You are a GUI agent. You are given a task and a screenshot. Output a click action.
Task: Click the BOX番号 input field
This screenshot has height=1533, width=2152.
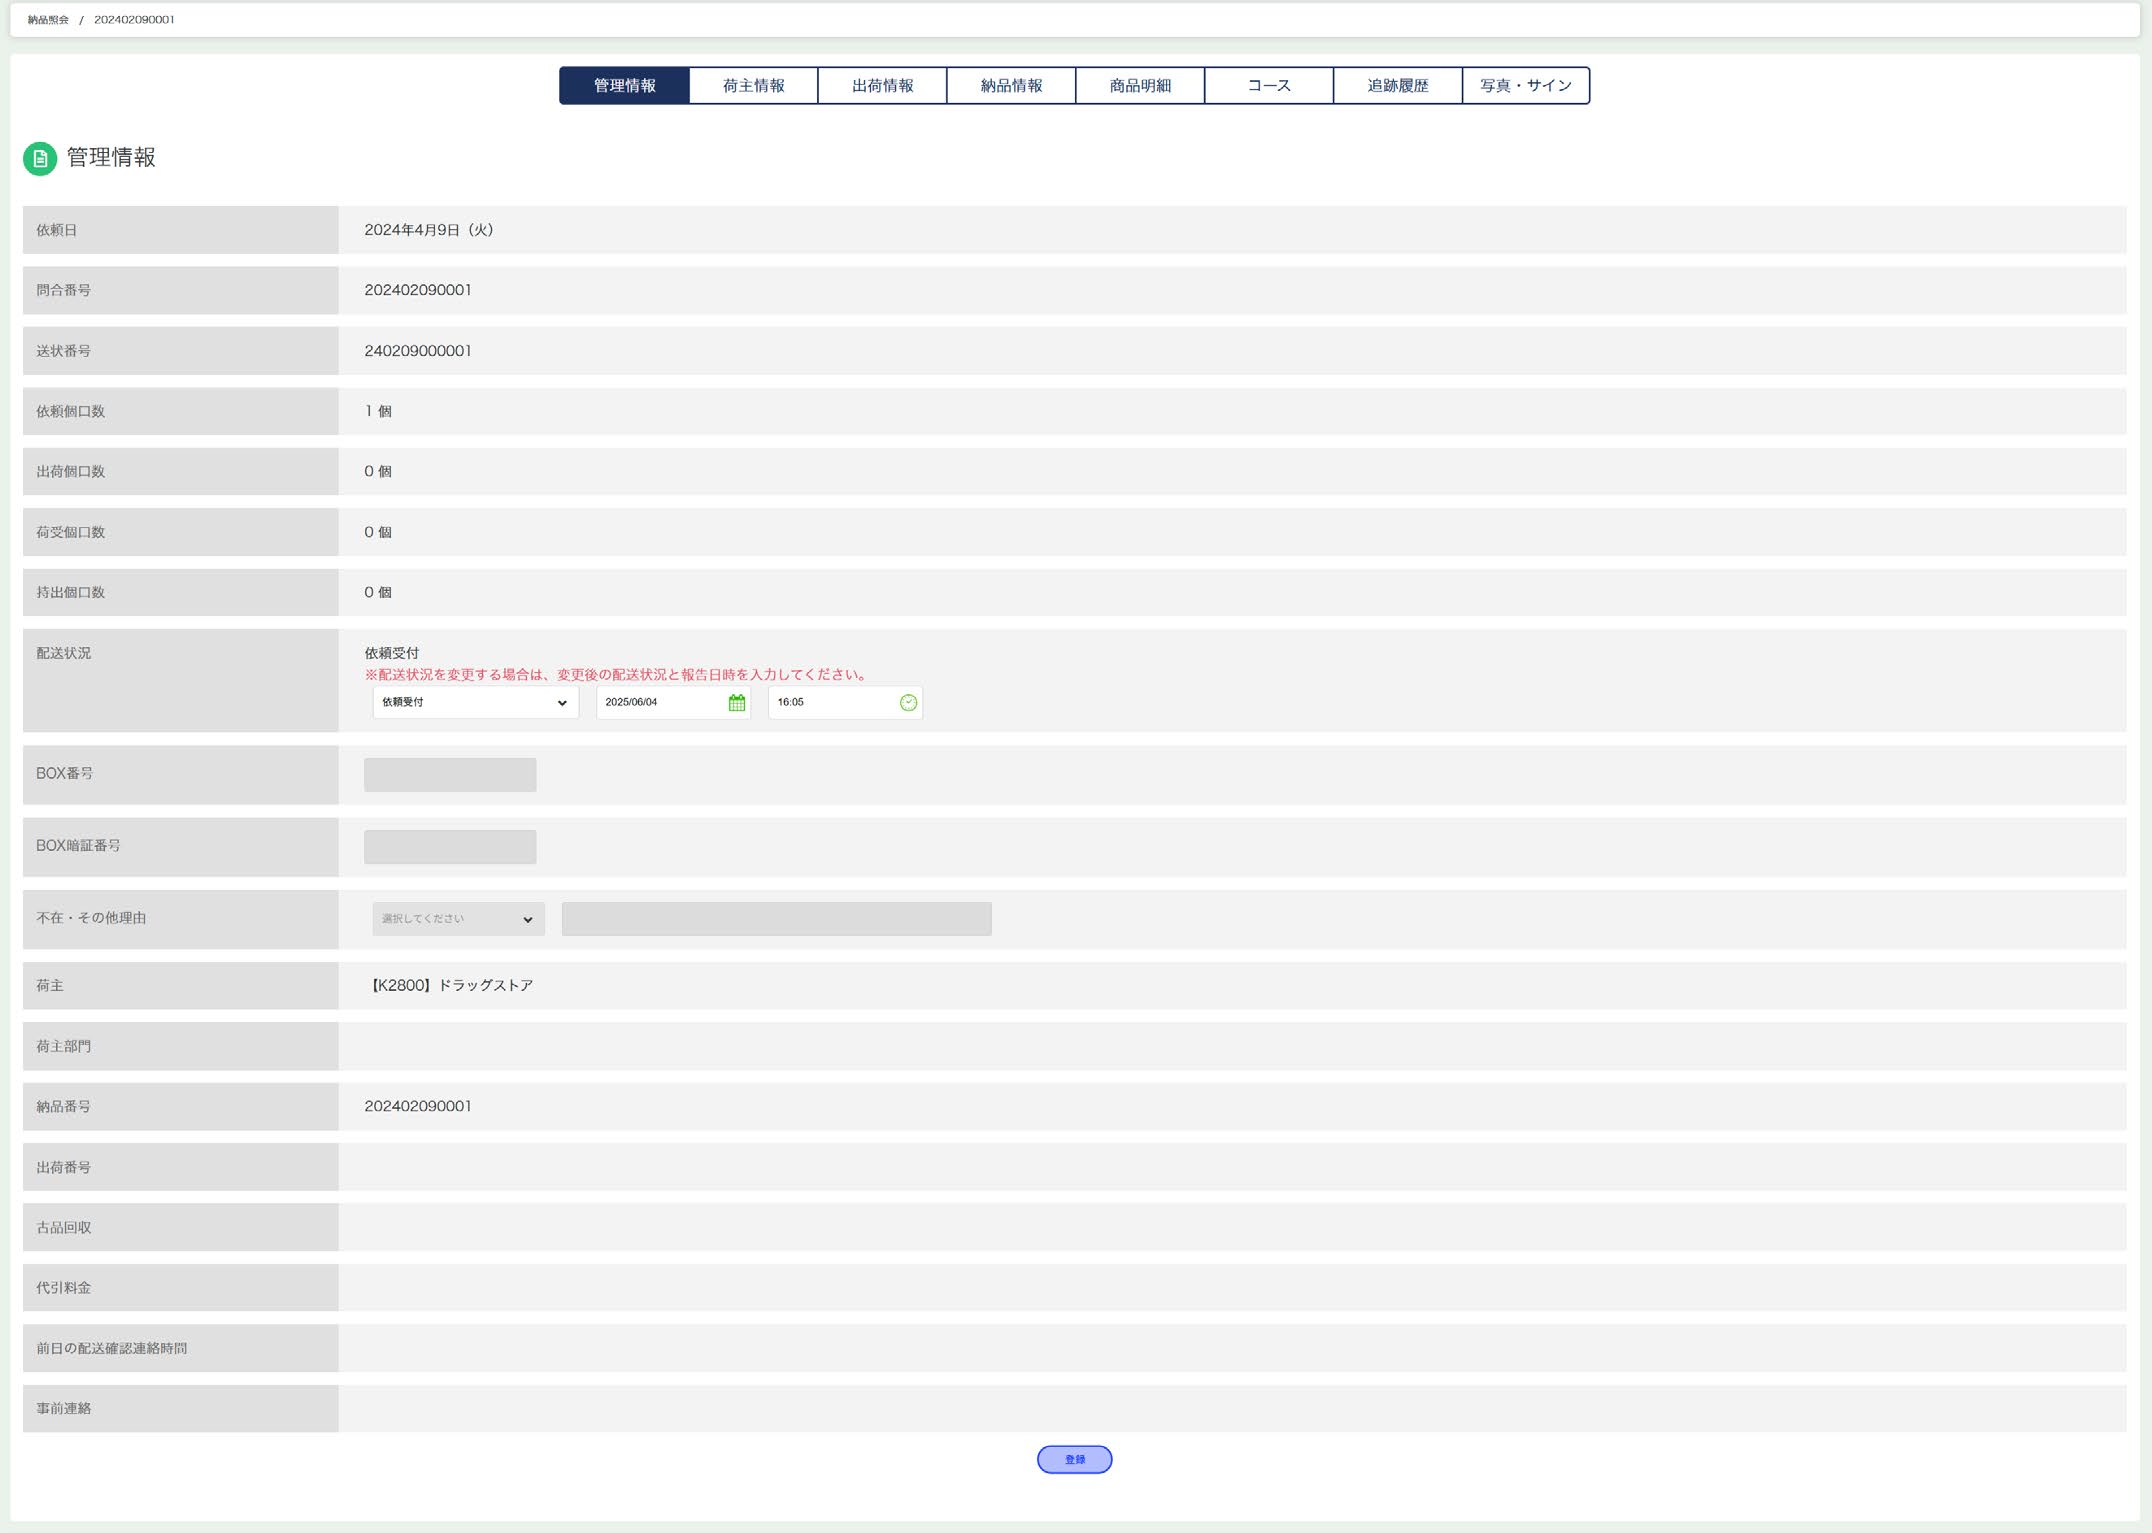[x=450, y=774]
